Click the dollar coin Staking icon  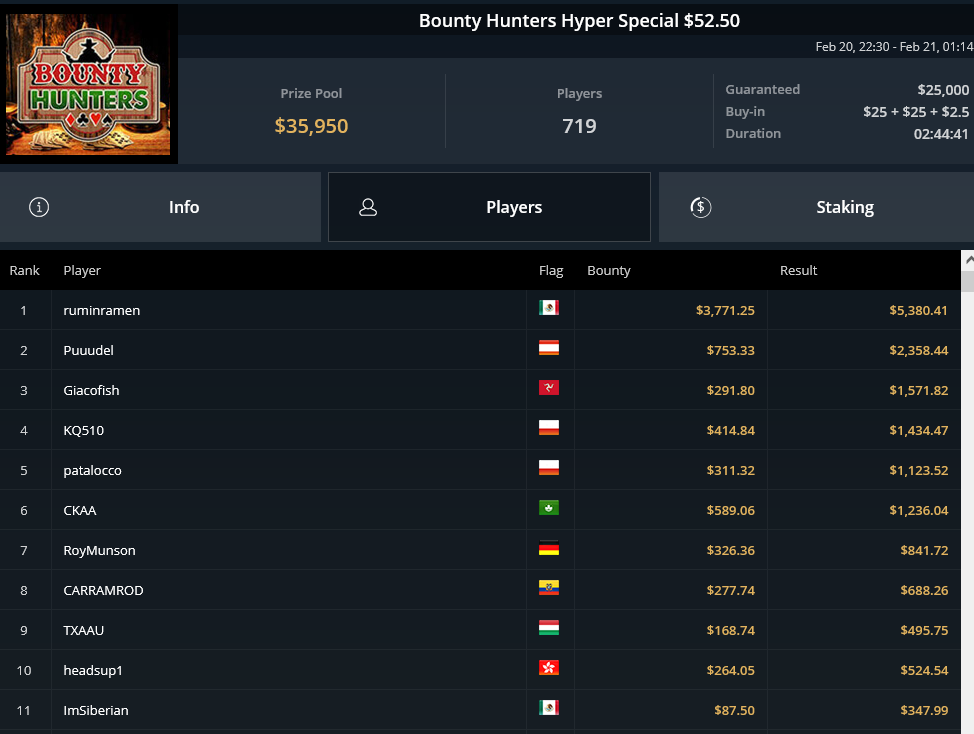click(701, 207)
